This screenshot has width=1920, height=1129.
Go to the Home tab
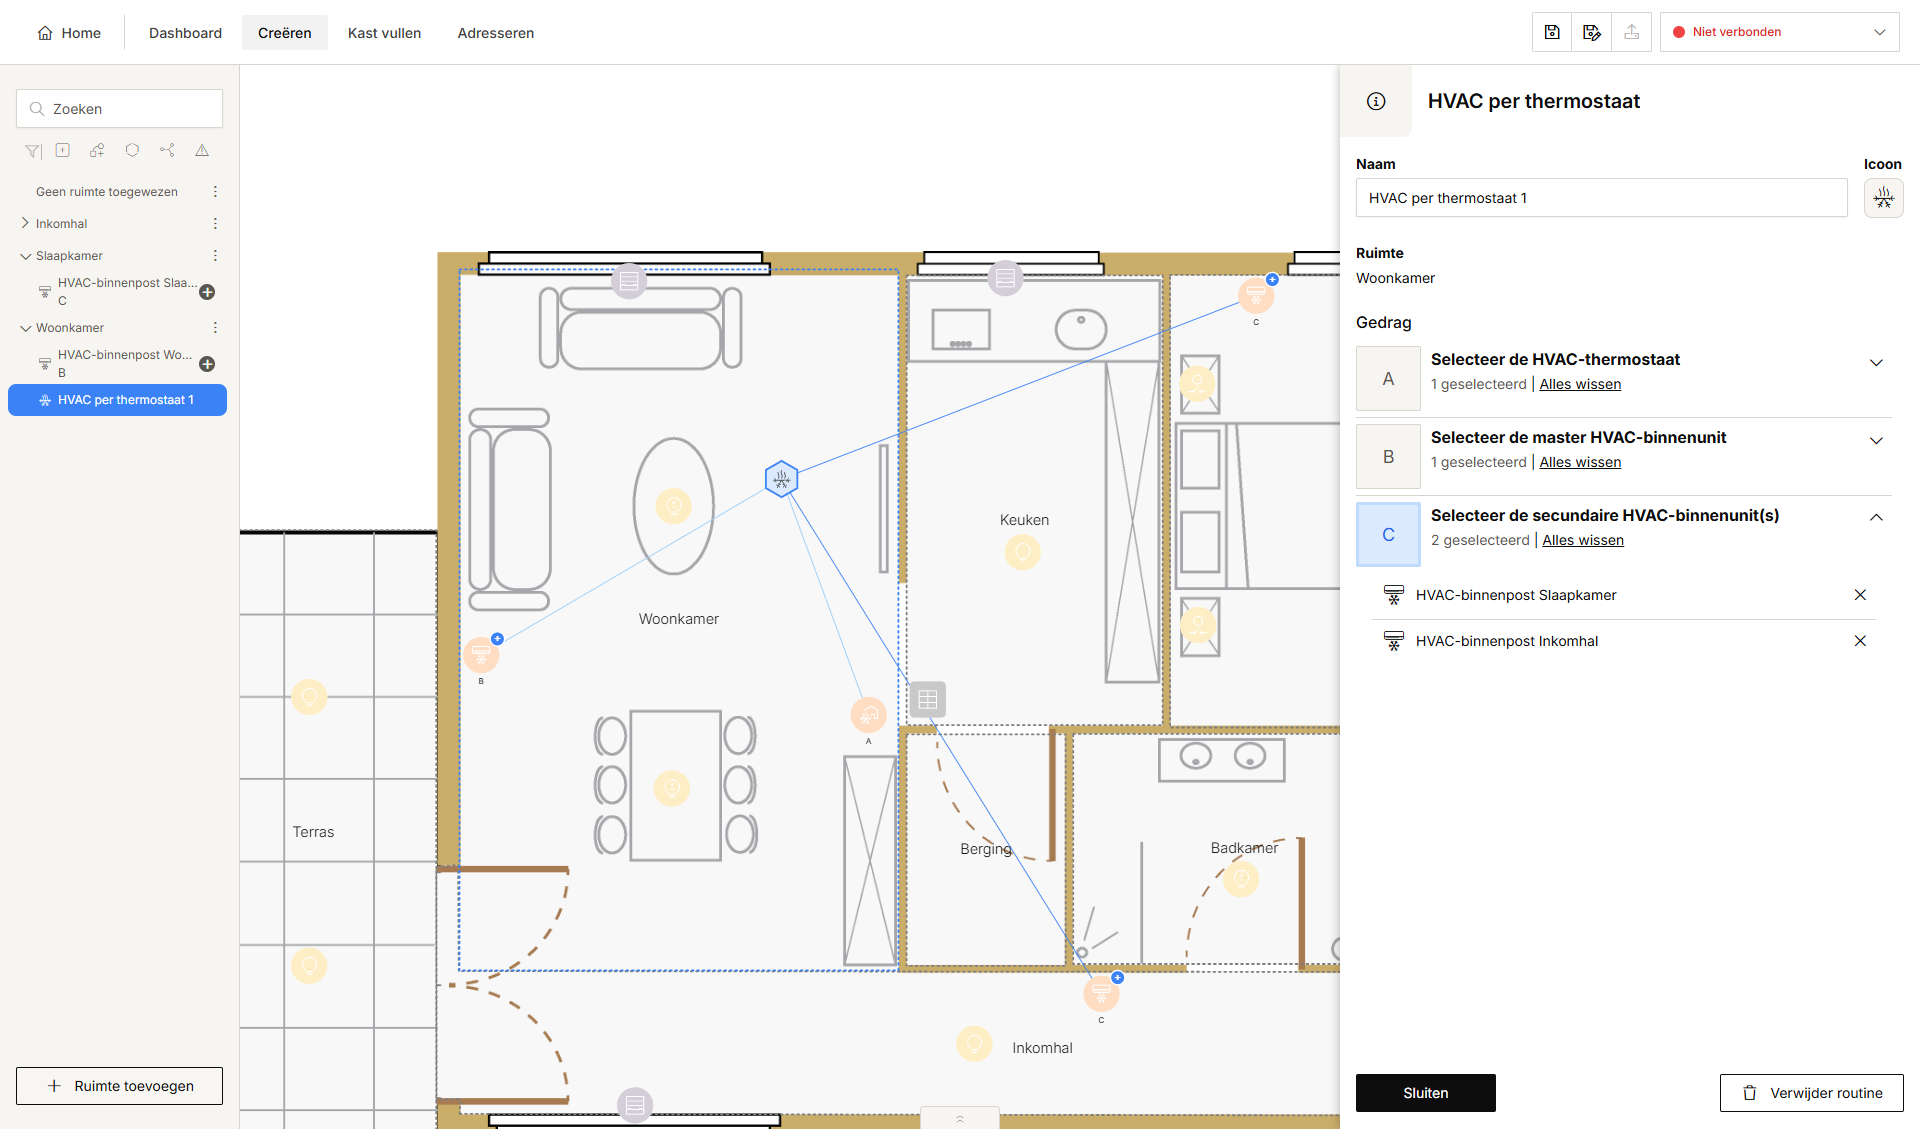(69, 33)
